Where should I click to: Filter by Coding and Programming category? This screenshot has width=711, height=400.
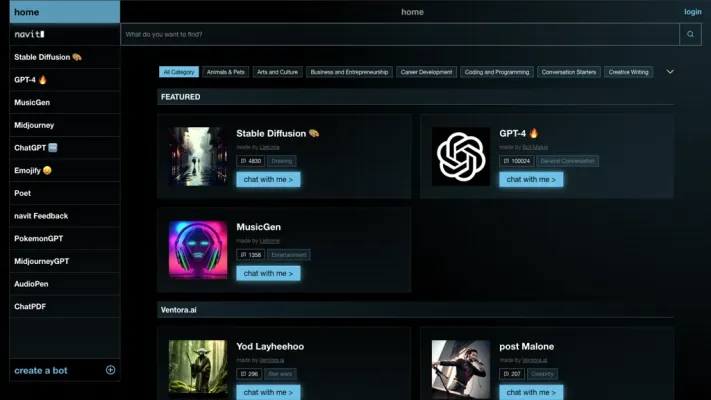coord(497,72)
